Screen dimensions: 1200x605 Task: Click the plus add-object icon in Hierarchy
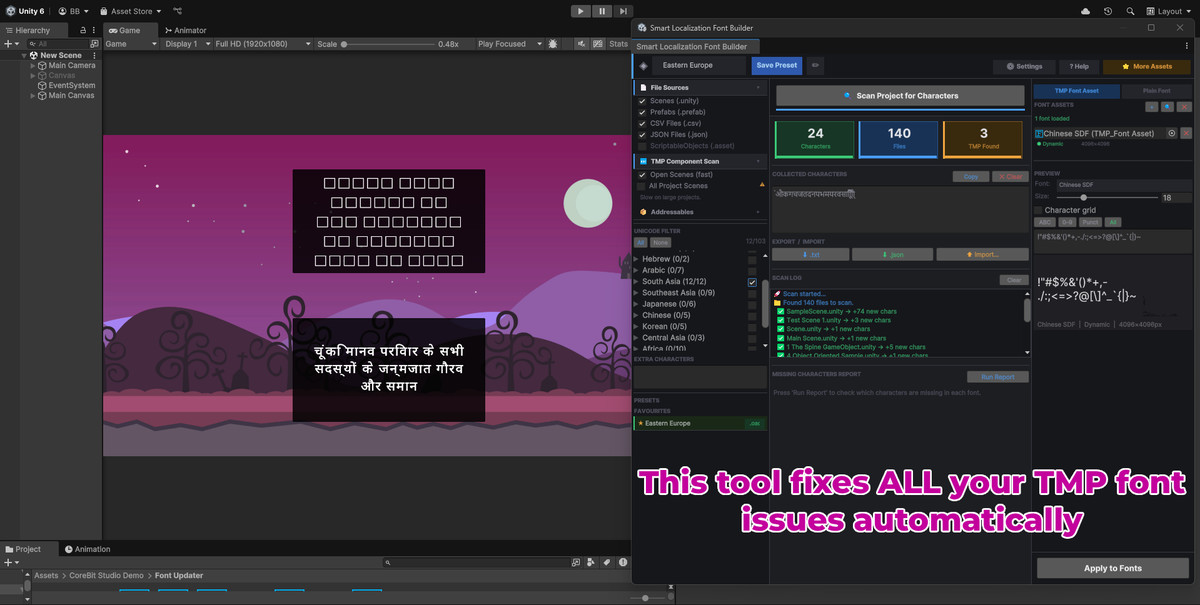point(8,44)
